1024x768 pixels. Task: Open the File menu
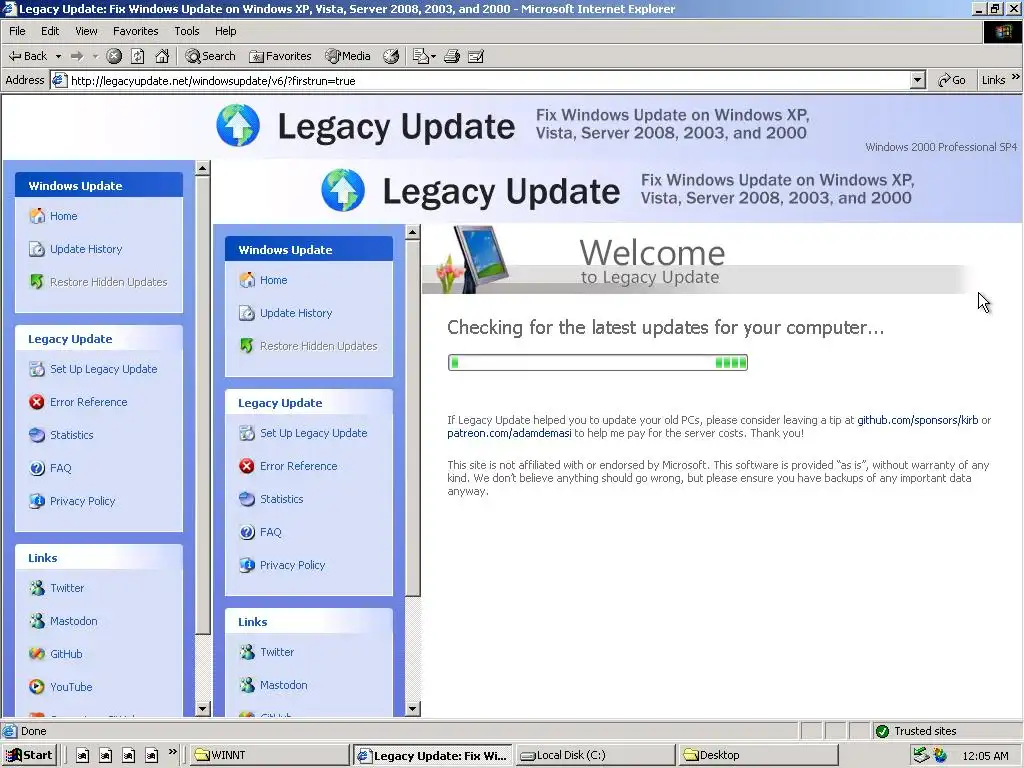17,31
